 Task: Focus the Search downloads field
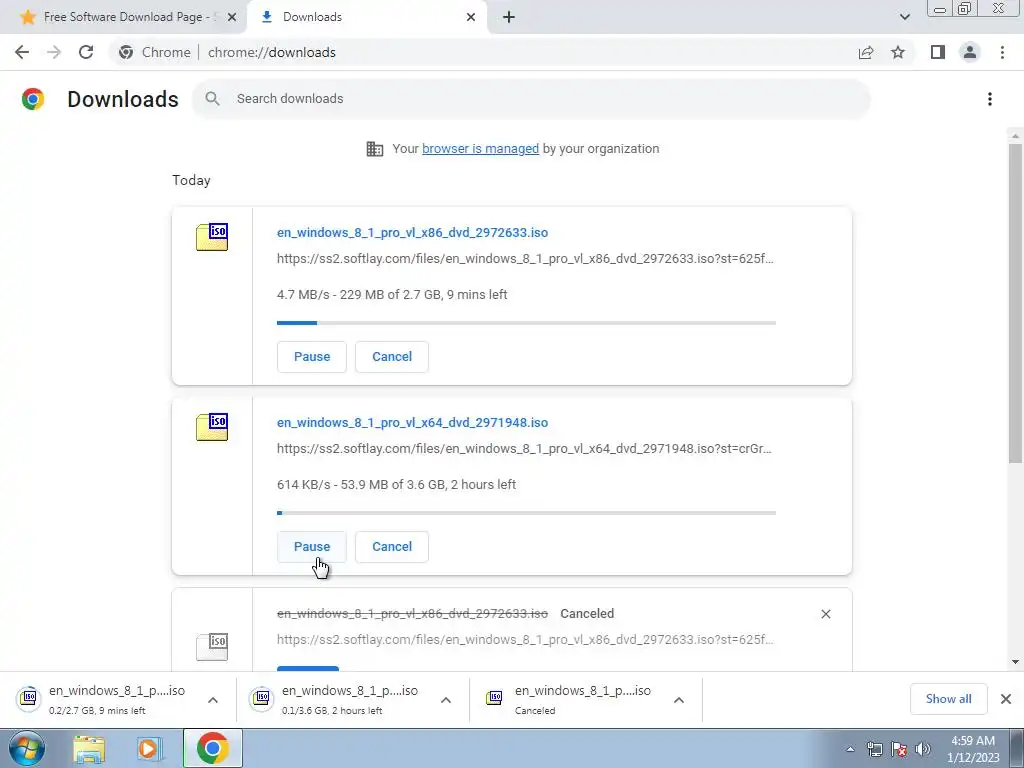531,99
